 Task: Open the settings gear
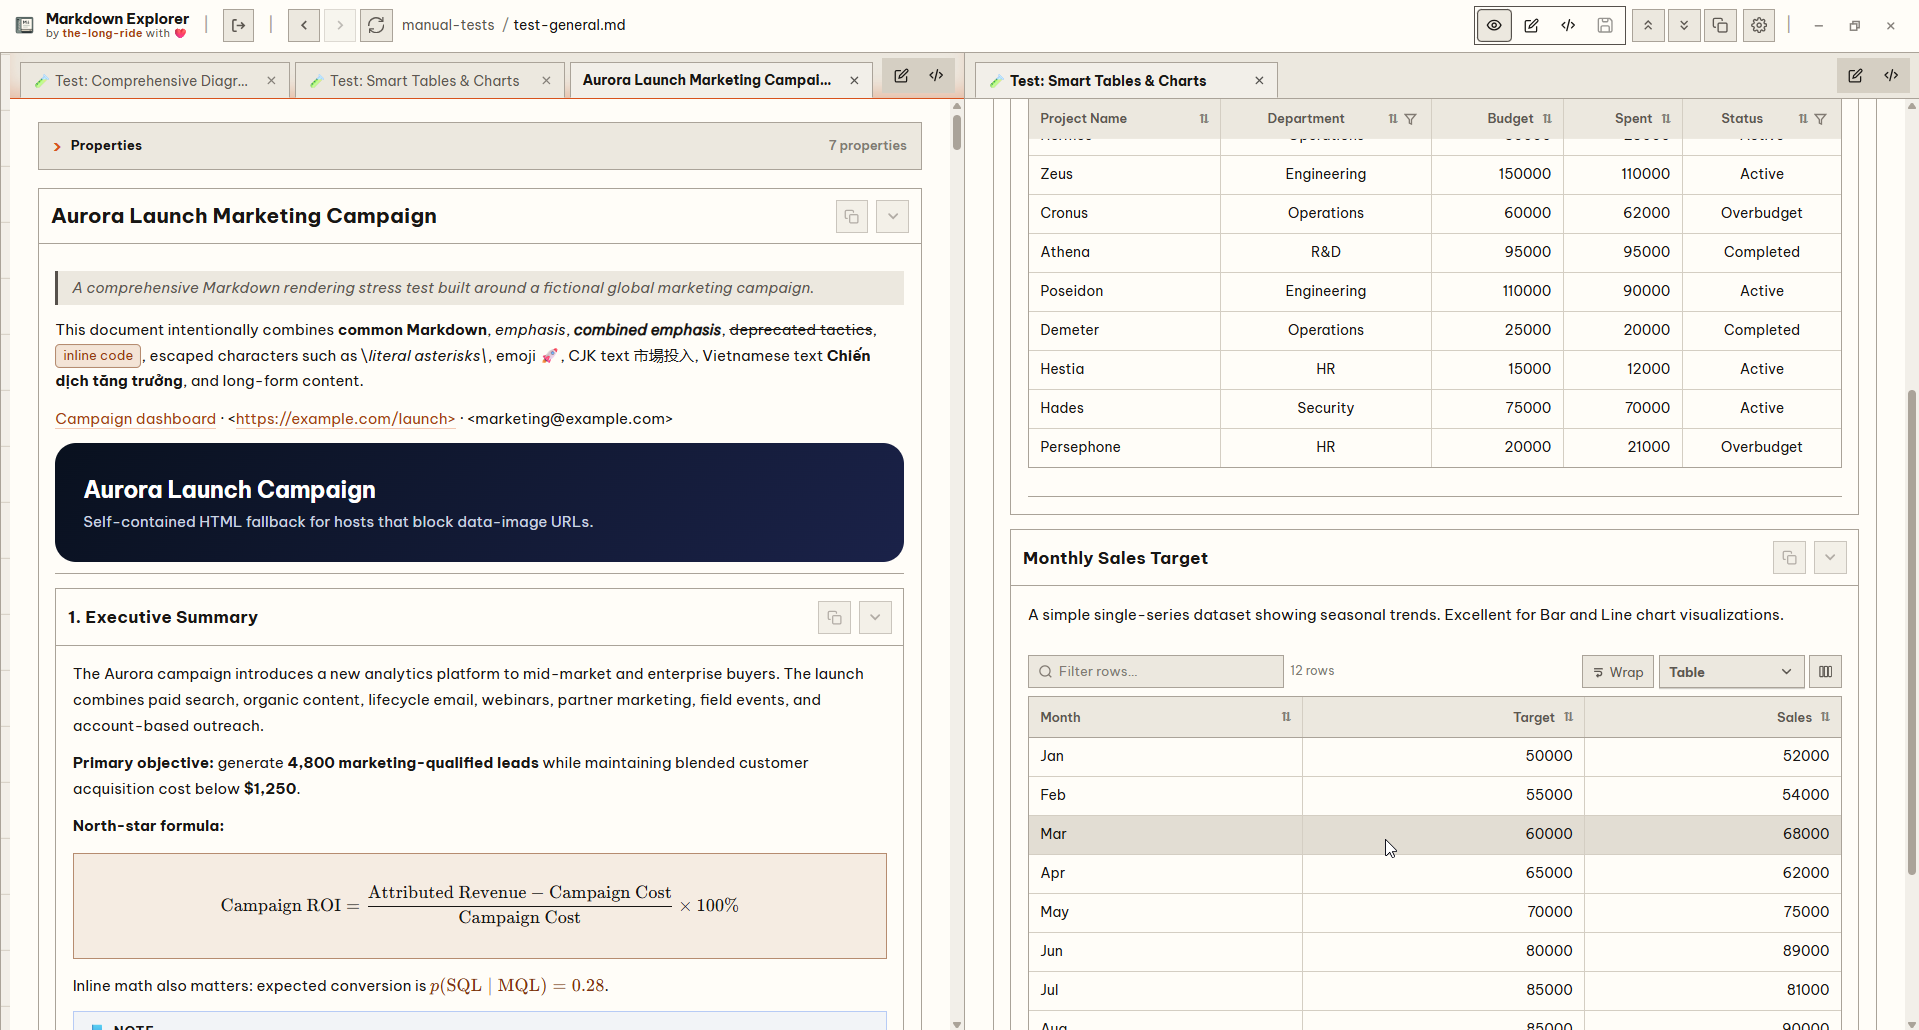pos(1759,26)
